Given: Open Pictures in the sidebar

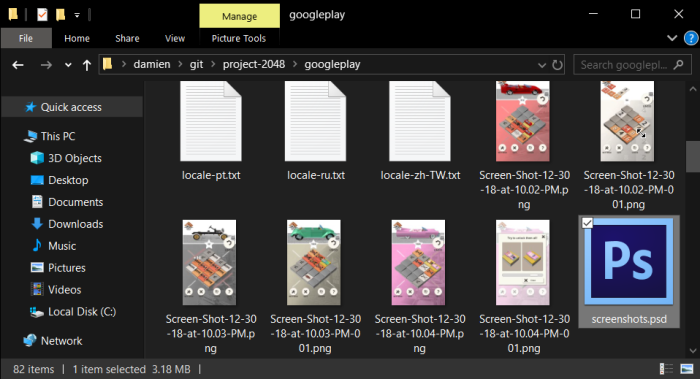Looking at the screenshot, I should click(67, 267).
